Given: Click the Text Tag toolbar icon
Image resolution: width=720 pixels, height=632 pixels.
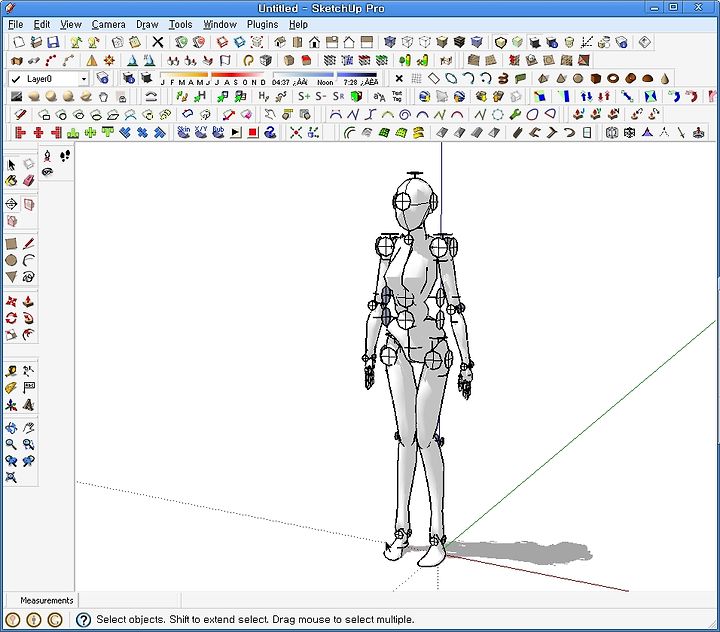Looking at the screenshot, I should tap(397, 96).
